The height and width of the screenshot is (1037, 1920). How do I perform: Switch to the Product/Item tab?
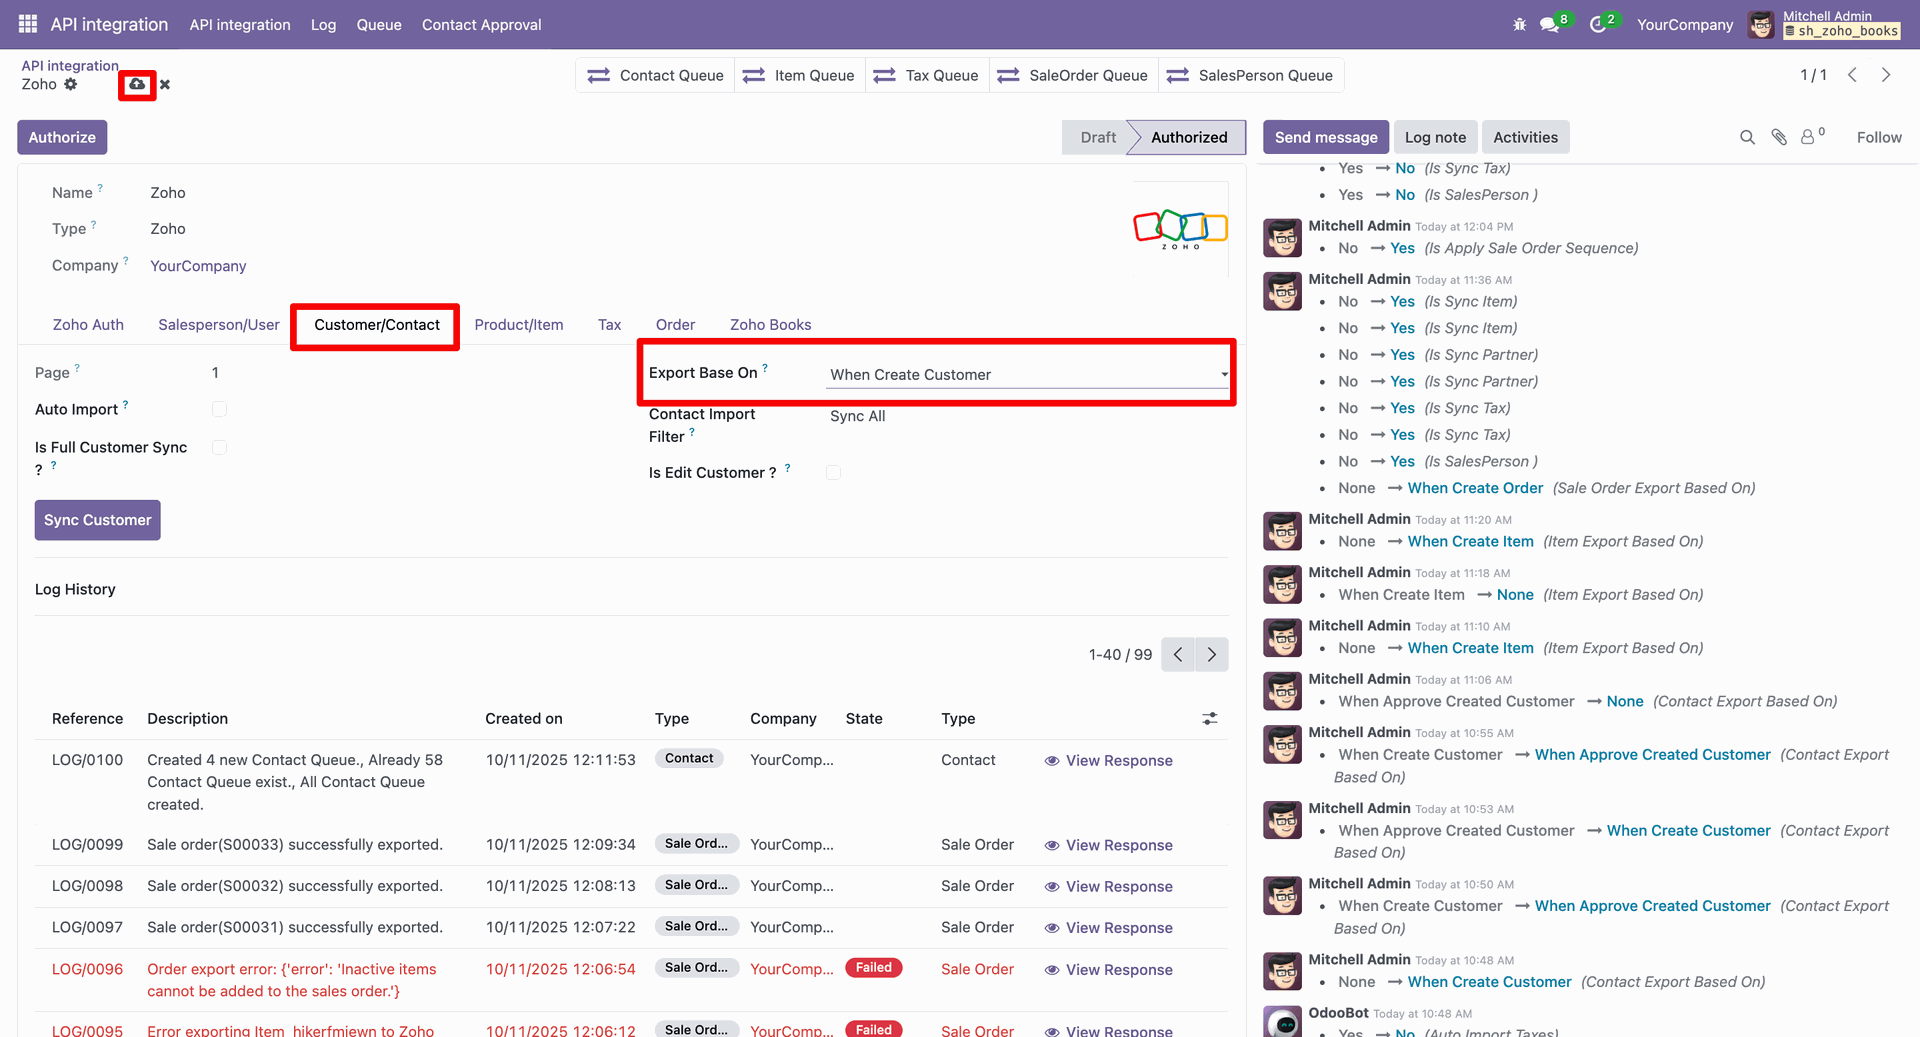pyautogui.click(x=519, y=325)
